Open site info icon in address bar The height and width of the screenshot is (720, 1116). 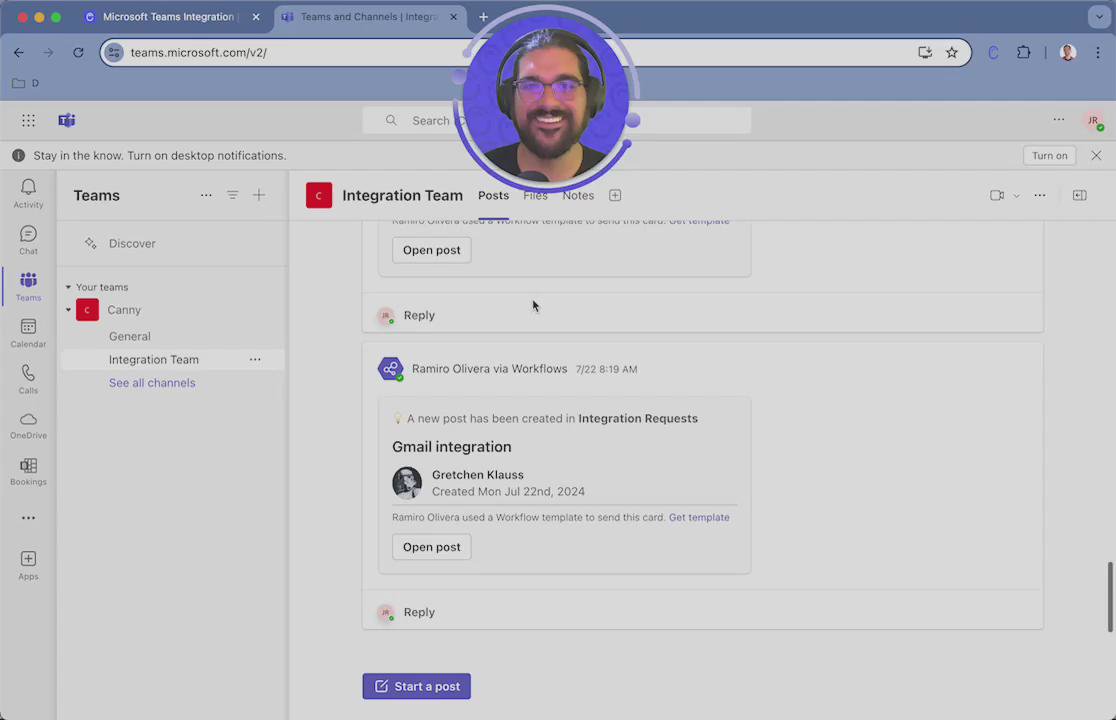(x=114, y=52)
